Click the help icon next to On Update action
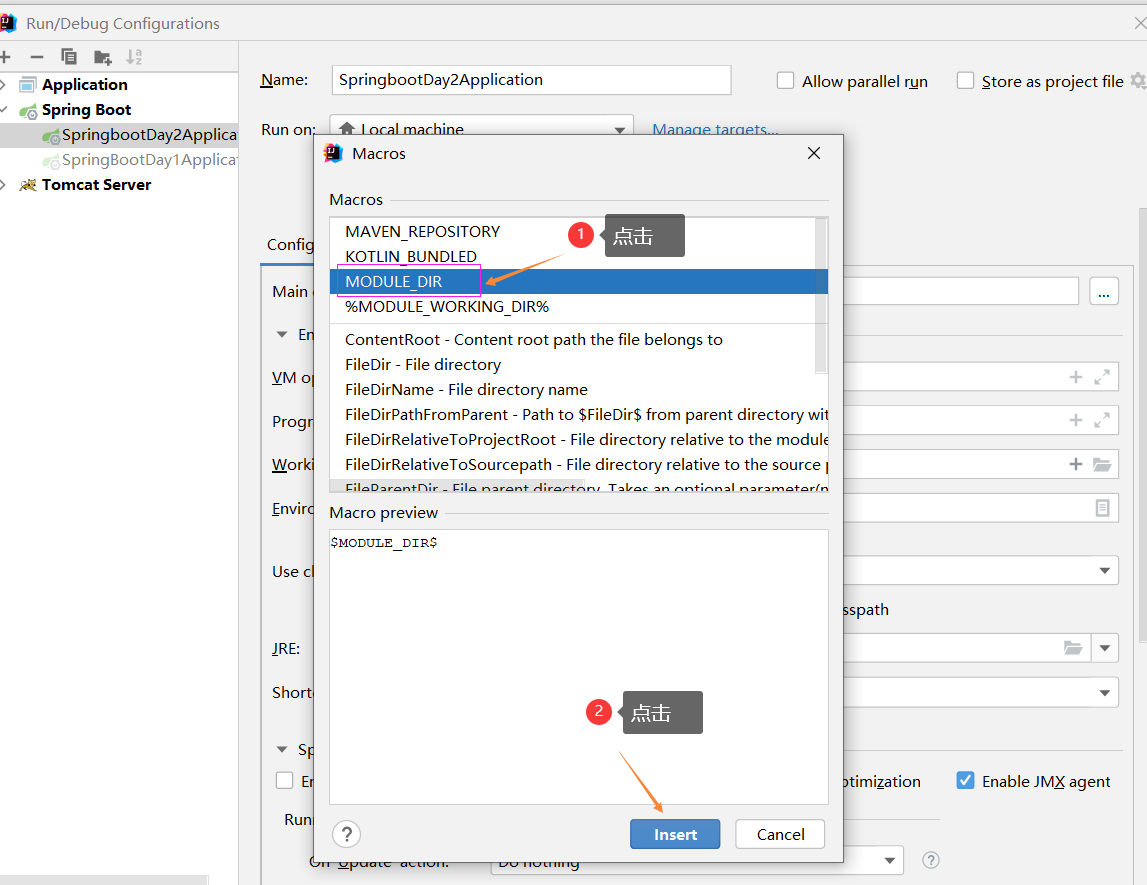This screenshot has height=885, width=1147. pyautogui.click(x=930, y=860)
